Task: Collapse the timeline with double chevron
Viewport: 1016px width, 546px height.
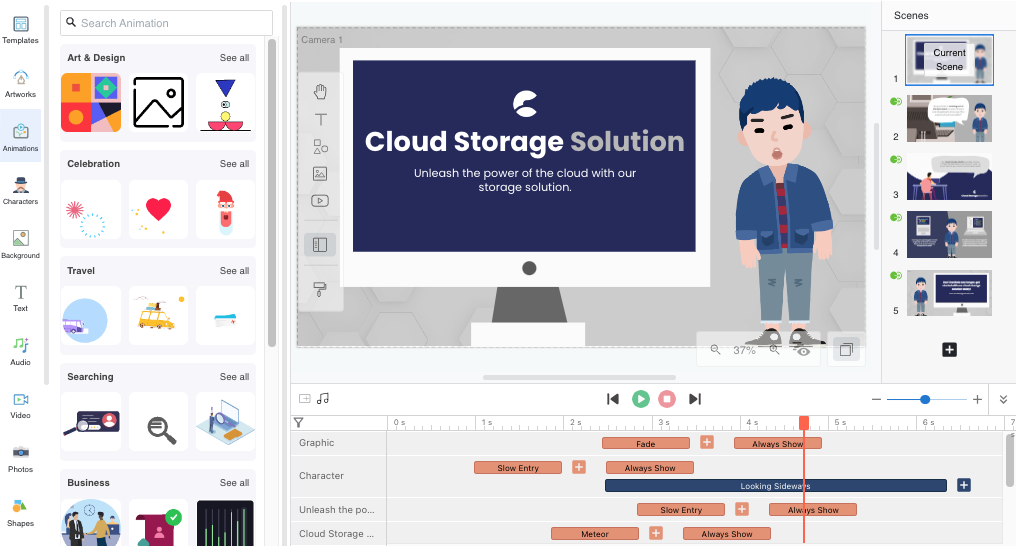Action: (x=1003, y=399)
